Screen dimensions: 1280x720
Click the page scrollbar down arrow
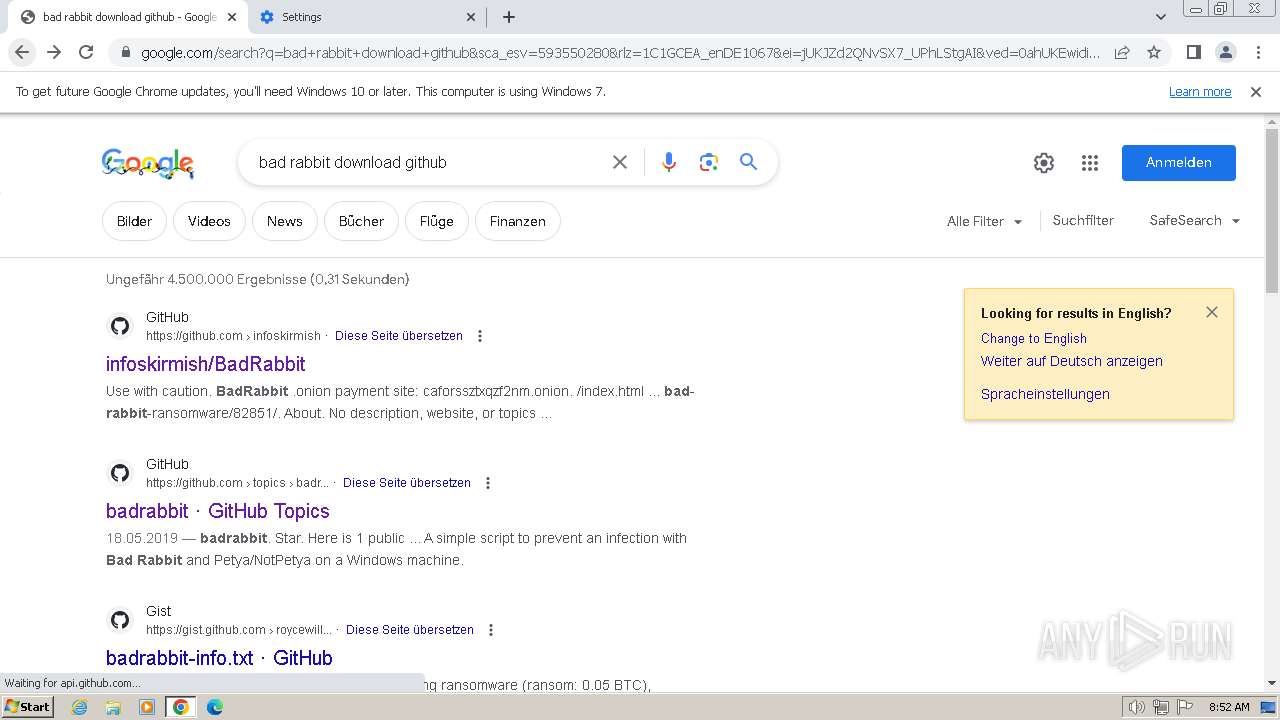tap(1272, 683)
